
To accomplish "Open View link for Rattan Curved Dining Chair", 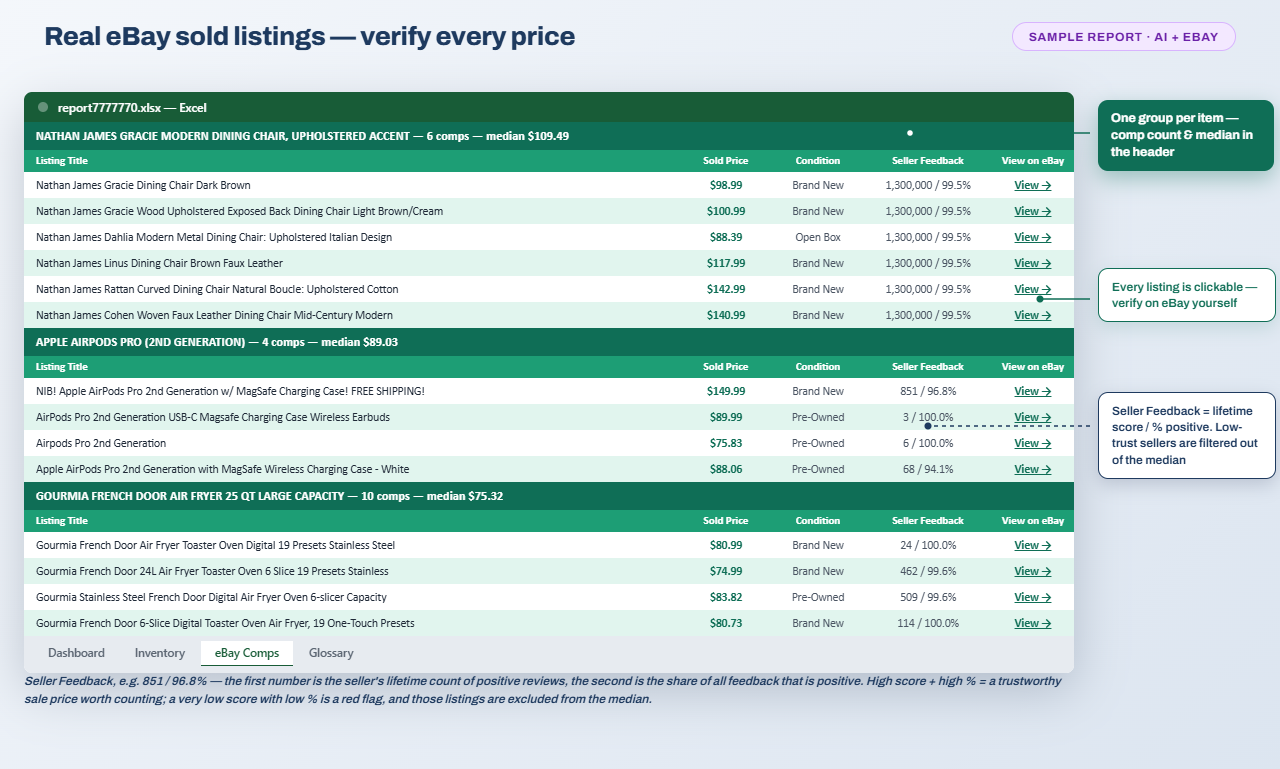I will (1033, 289).
